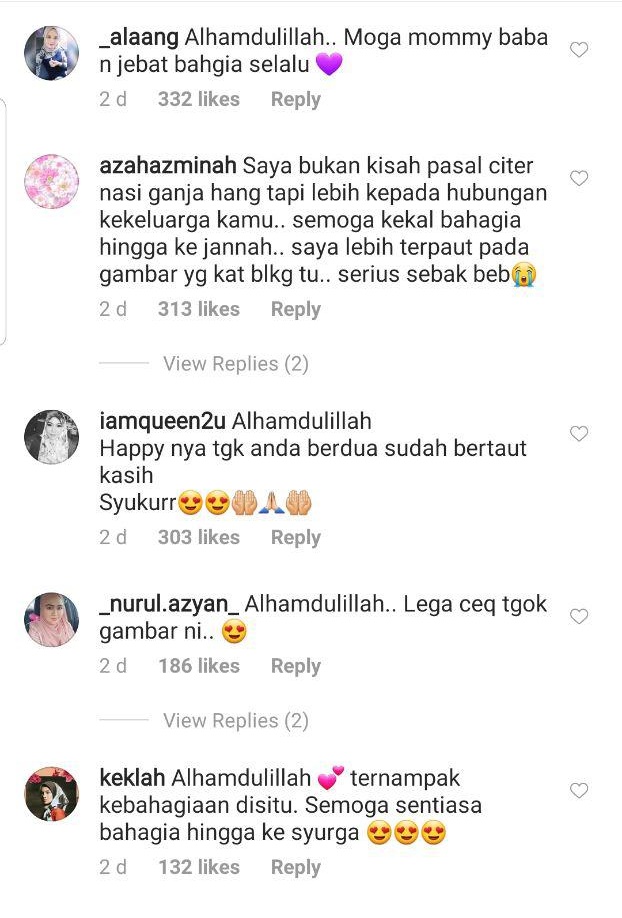The width and height of the screenshot is (622, 918).
Task: Reply to iamqueen2u's comment
Action: pos(295,537)
